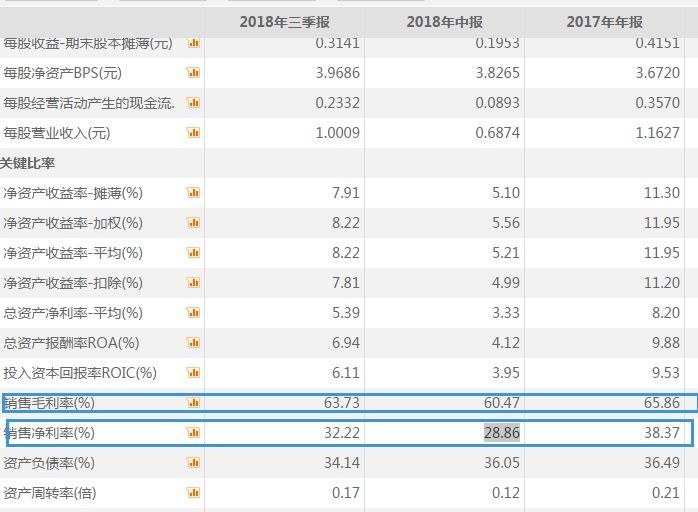698x512 pixels.
Task: Click the 0.0893 cash flow value
Action: coord(497,103)
